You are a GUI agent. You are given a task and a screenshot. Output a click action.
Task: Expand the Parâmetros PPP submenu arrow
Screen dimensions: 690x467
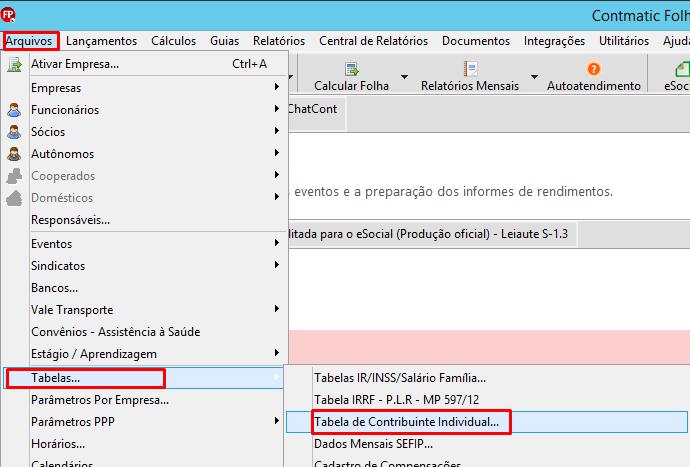[277, 421]
